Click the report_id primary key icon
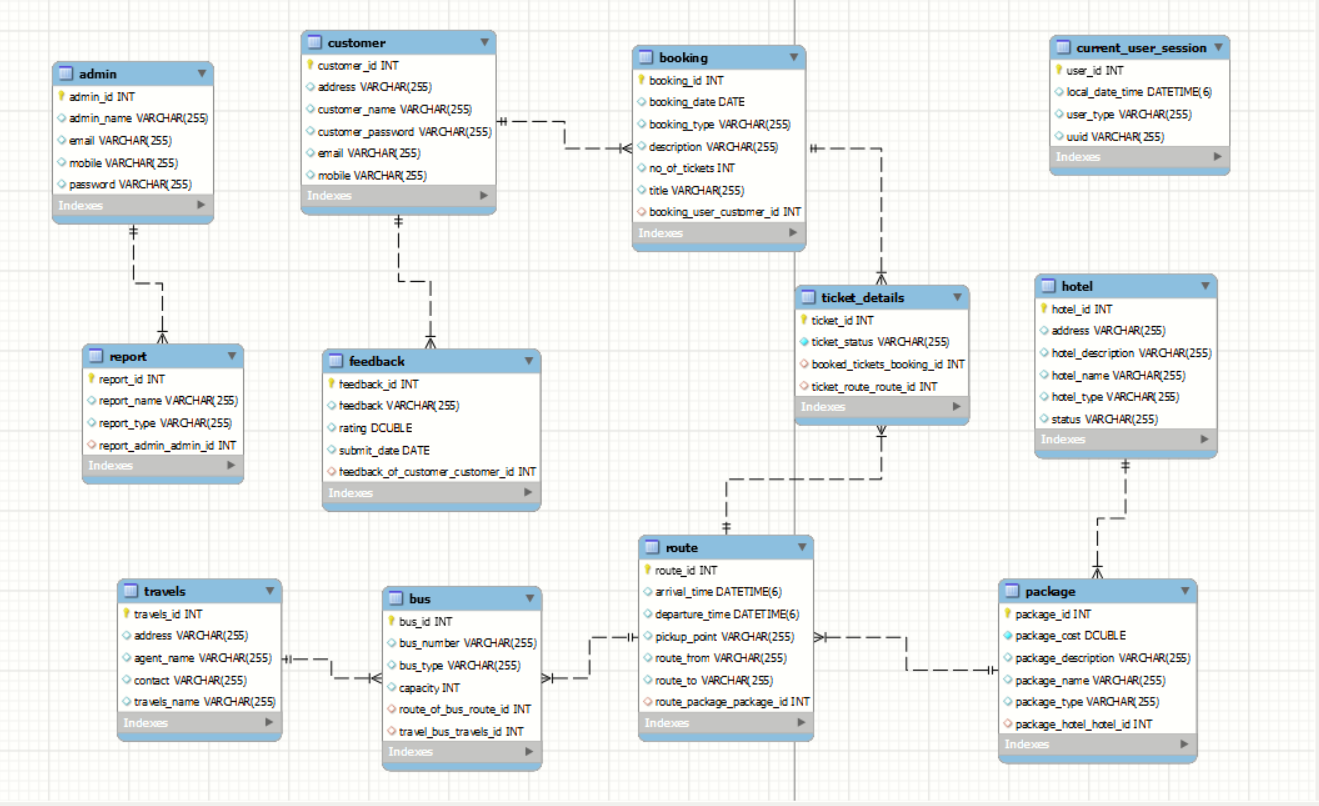The width and height of the screenshot is (1319, 806). (x=91, y=379)
